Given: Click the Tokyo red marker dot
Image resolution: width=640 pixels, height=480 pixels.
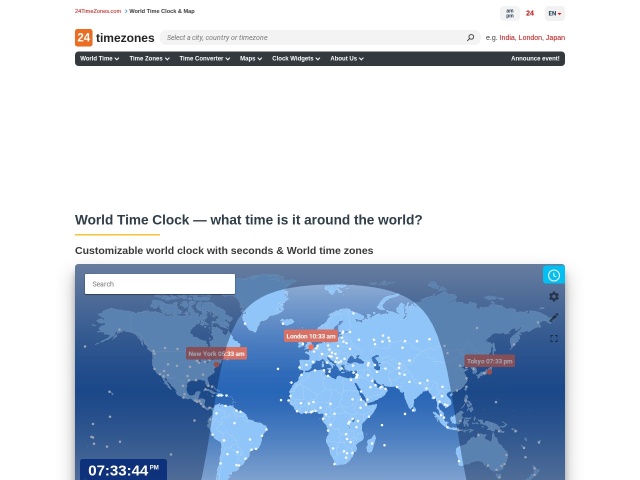Looking at the screenshot, I should (489, 372).
